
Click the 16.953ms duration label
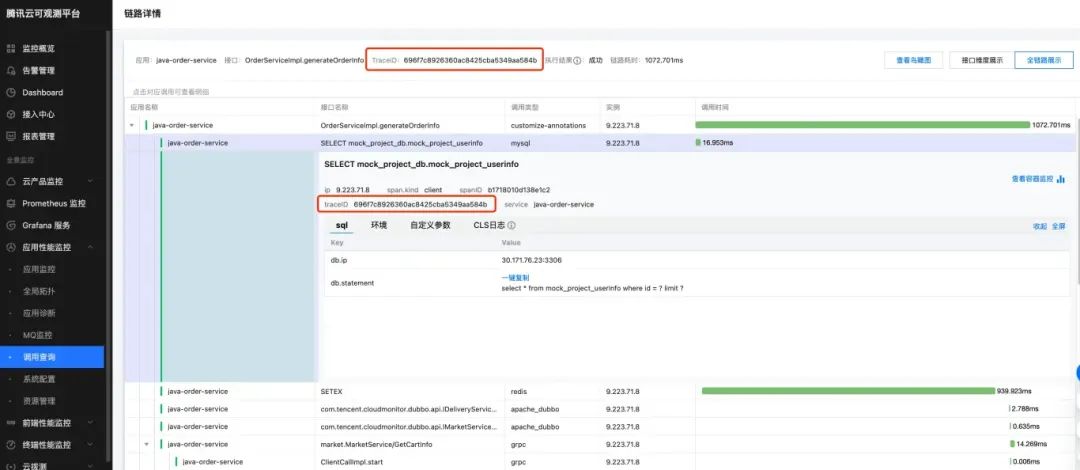[x=718, y=143]
